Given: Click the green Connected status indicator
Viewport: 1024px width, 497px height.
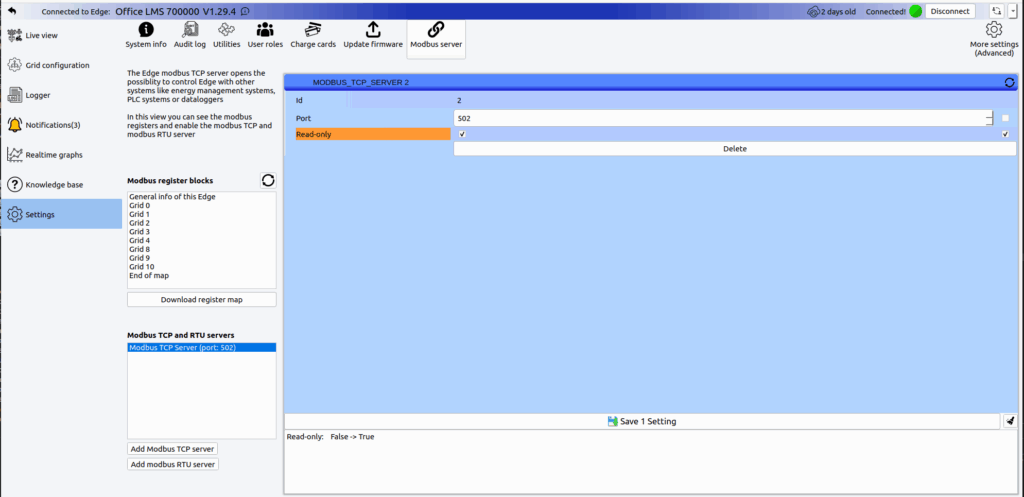Looking at the screenshot, I should click(x=916, y=11).
